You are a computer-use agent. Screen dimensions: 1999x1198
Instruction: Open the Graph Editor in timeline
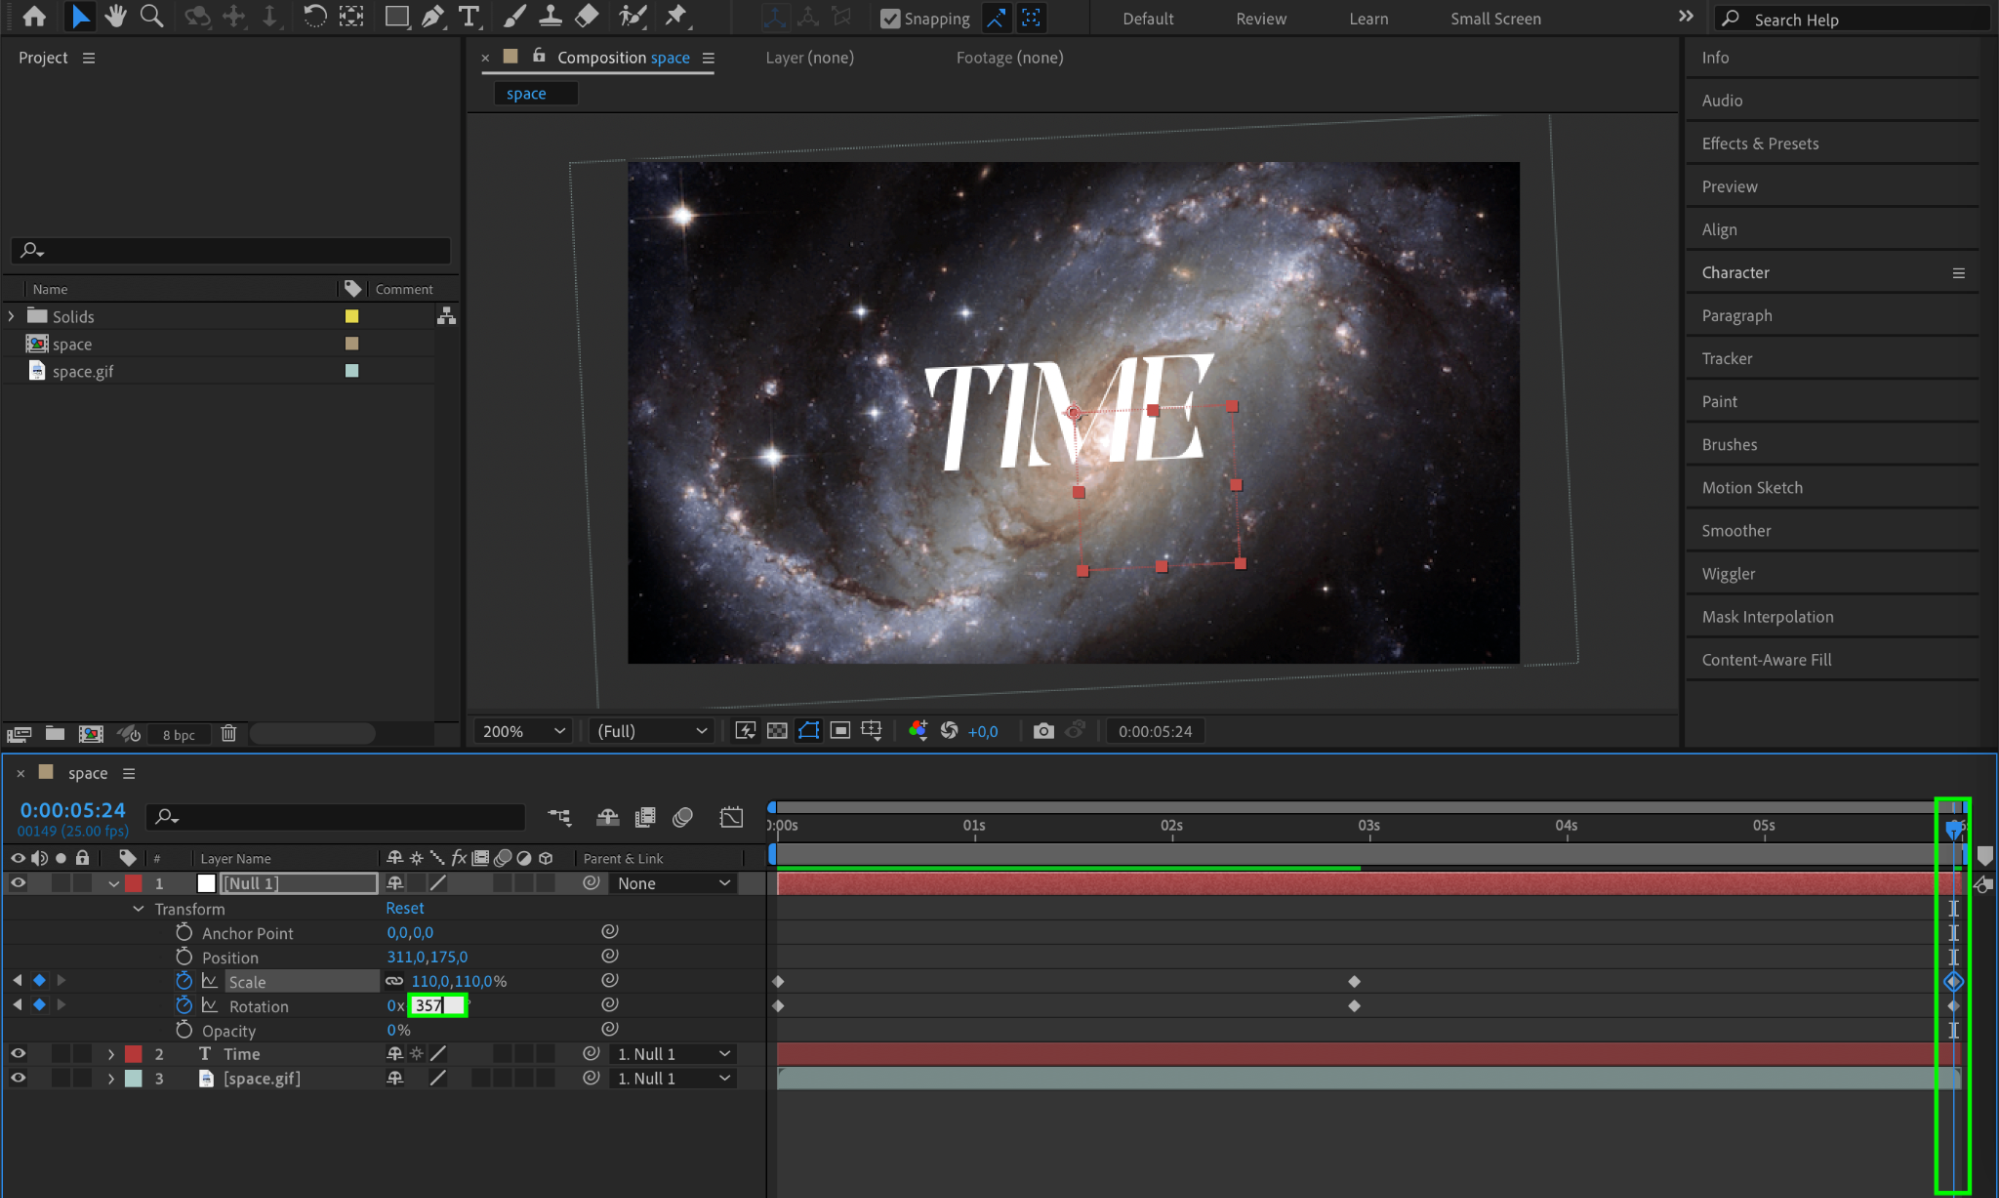(x=731, y=817)
